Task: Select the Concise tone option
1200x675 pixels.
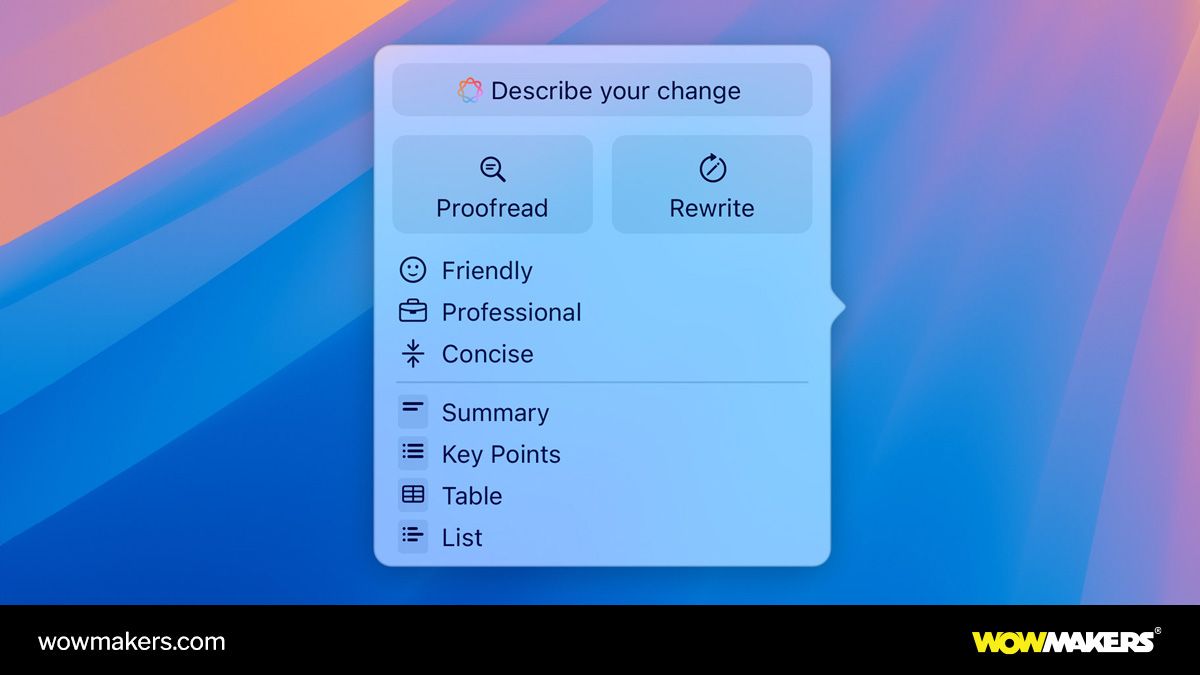Action: point(487,354)
